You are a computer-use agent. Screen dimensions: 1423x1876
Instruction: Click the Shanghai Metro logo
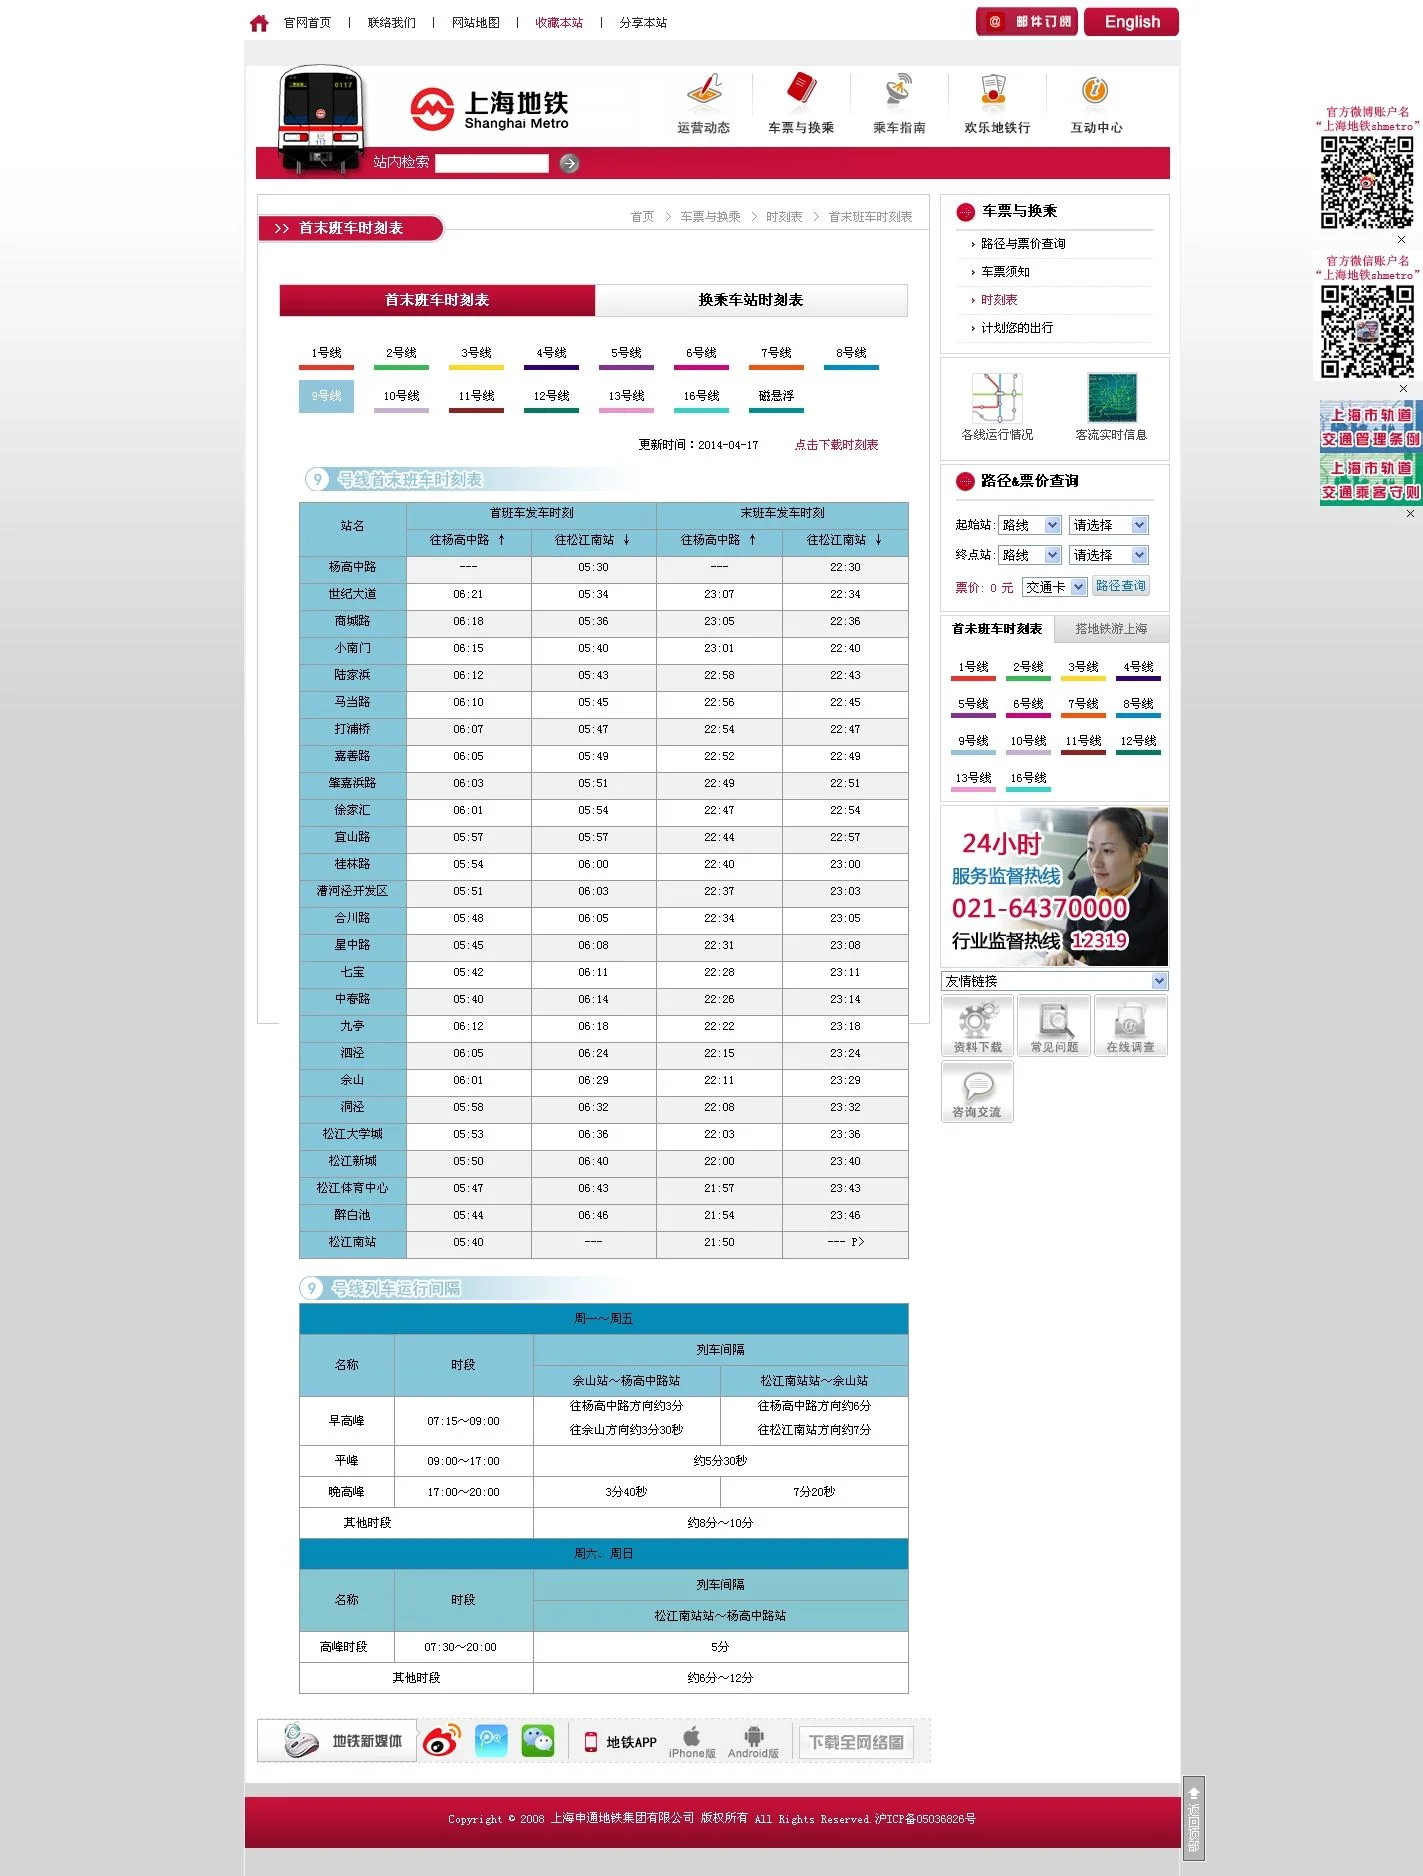pyautogui.click(x=489, y=110)
